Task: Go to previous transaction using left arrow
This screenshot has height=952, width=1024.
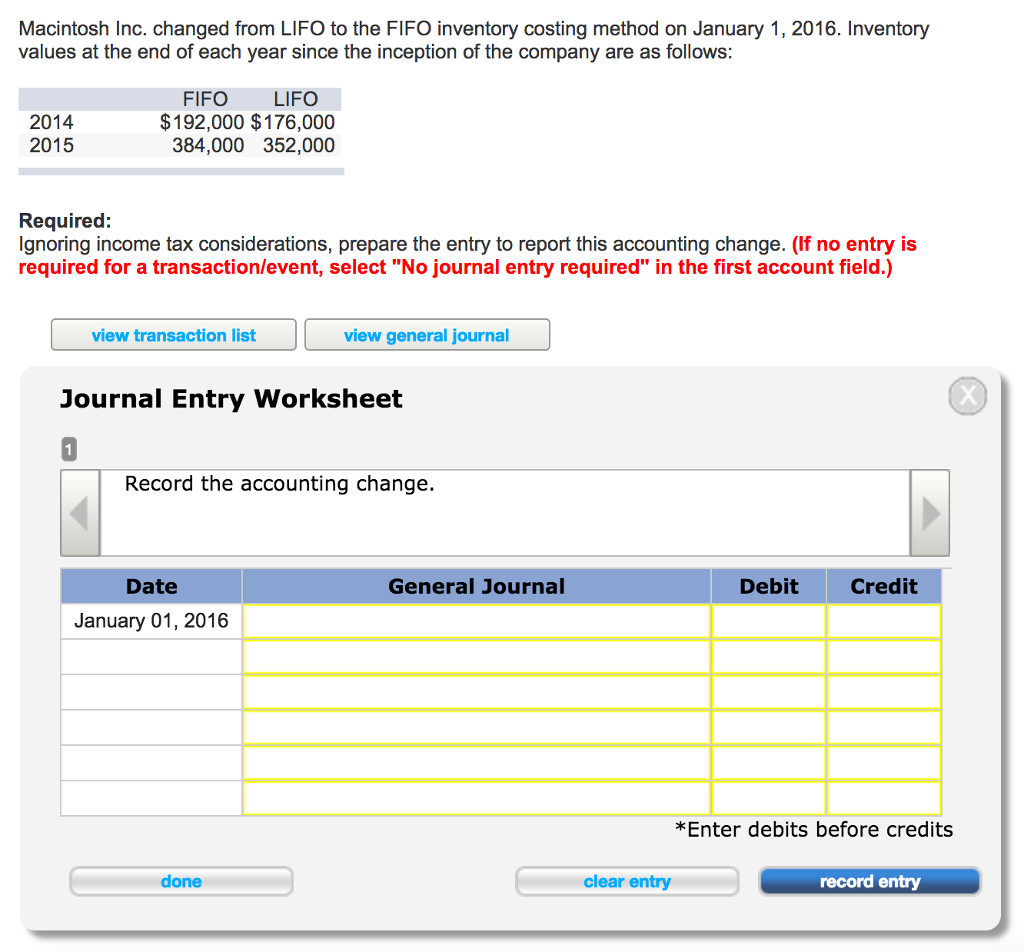Action: pos(80,513)
